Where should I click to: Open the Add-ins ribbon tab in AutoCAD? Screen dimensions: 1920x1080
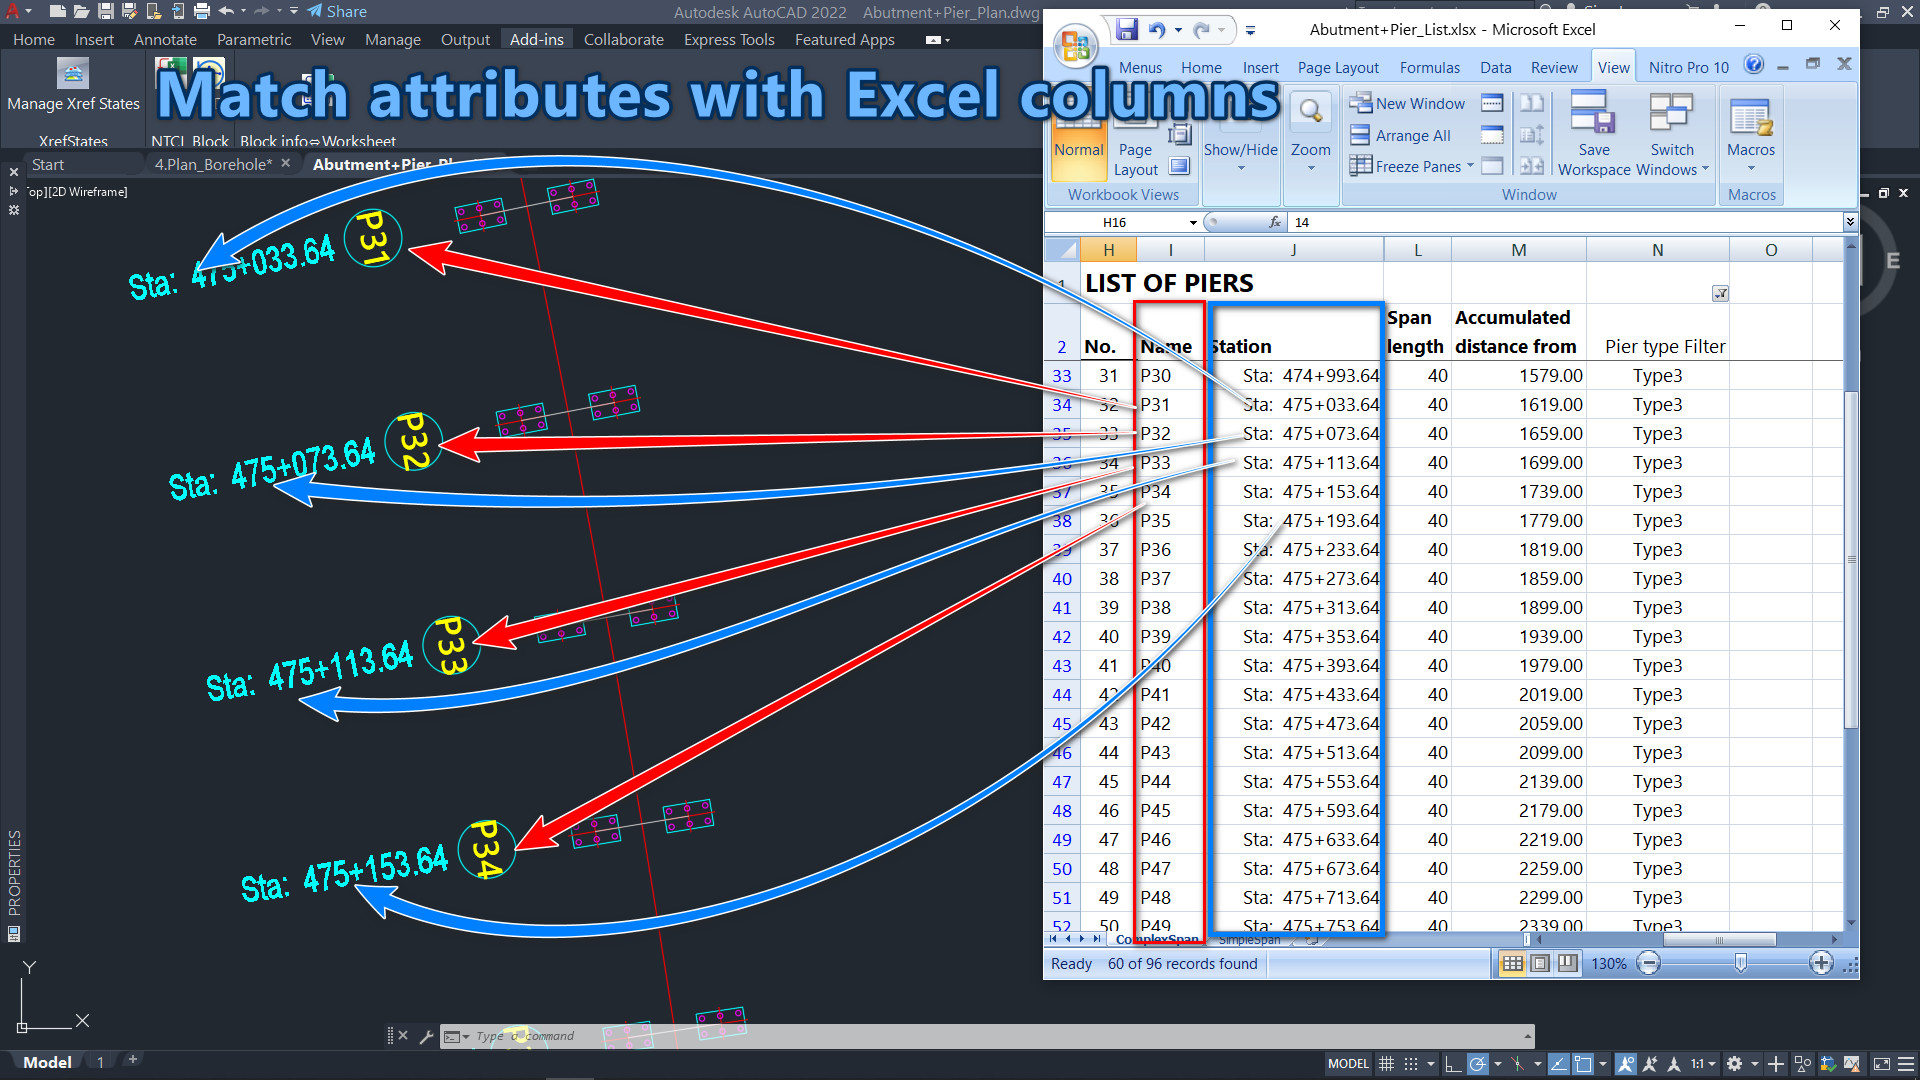536,39
